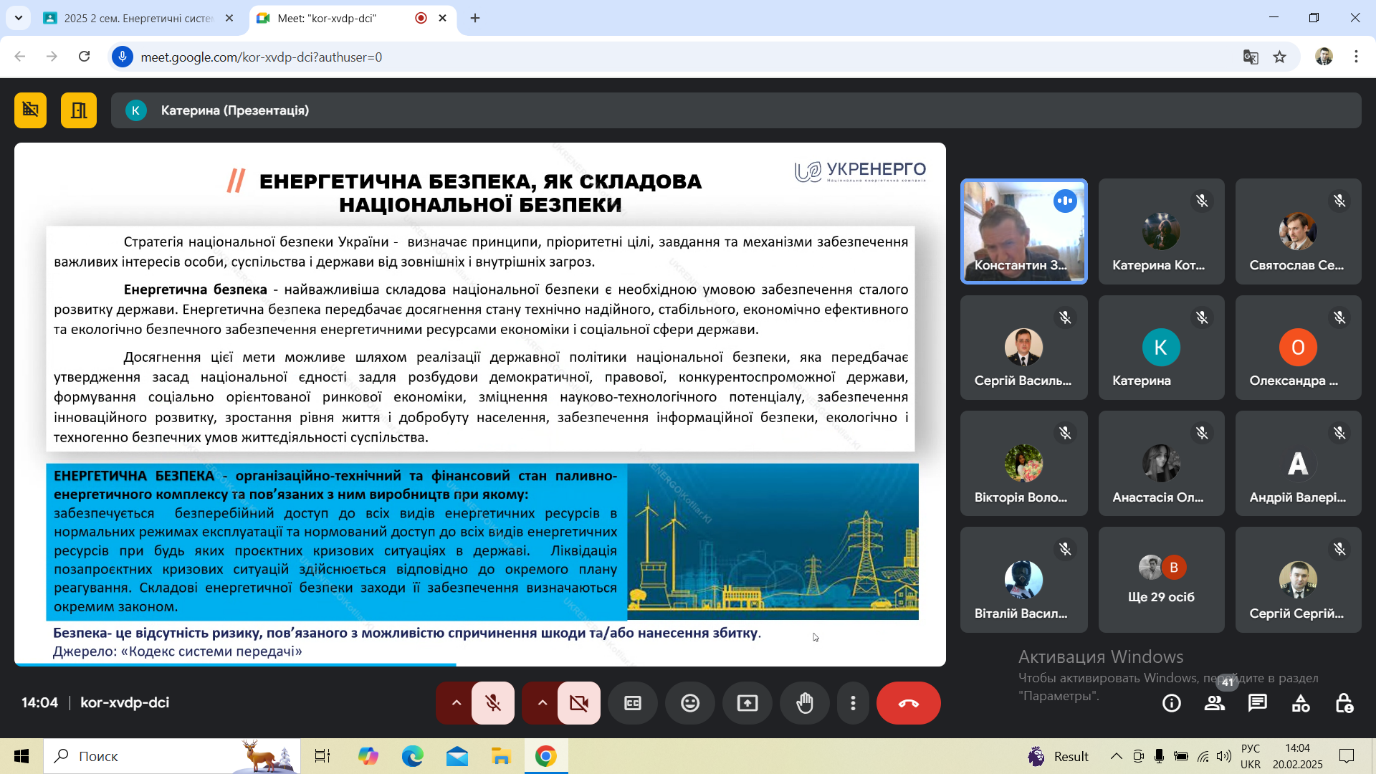Open the emoji reactions panel
The width and height of the screenshot is (1376, 774).
click(x=690, y=703)
